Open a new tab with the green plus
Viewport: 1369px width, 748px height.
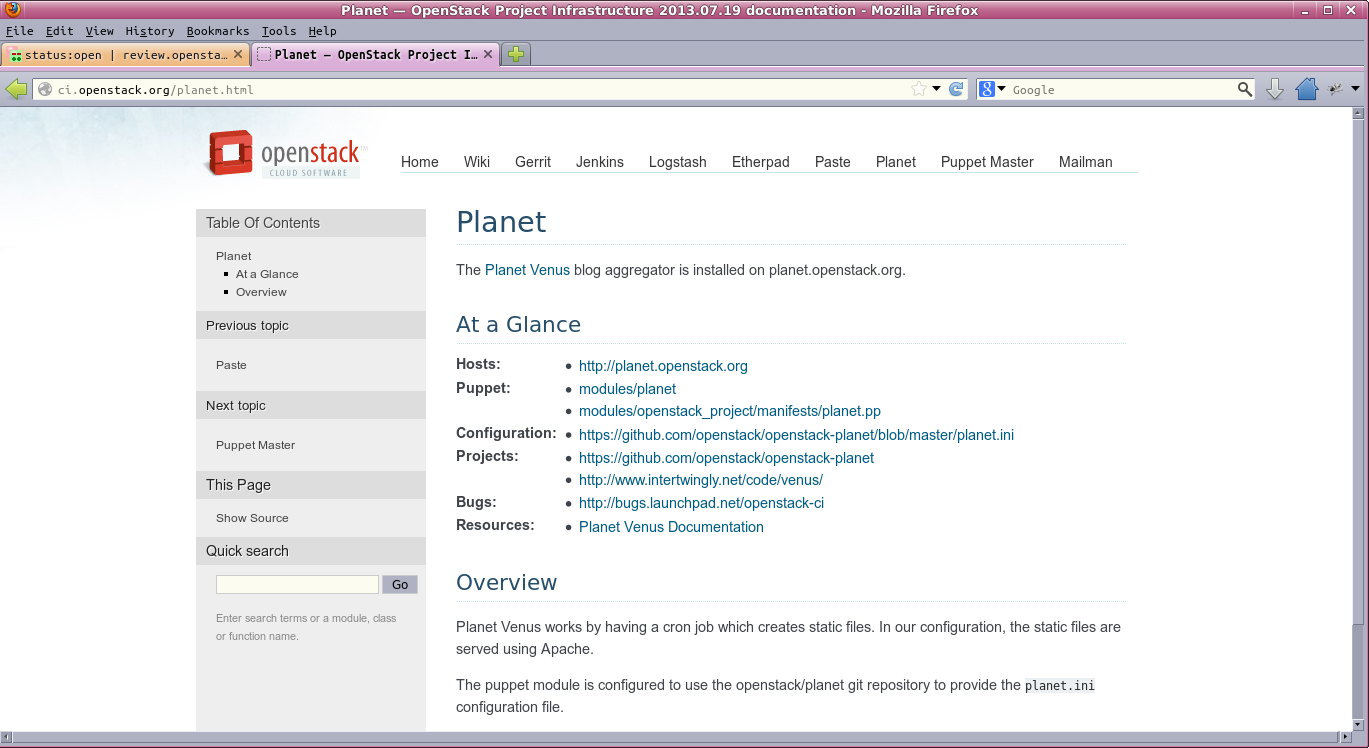pyautogui.click(x=516, y=55)
